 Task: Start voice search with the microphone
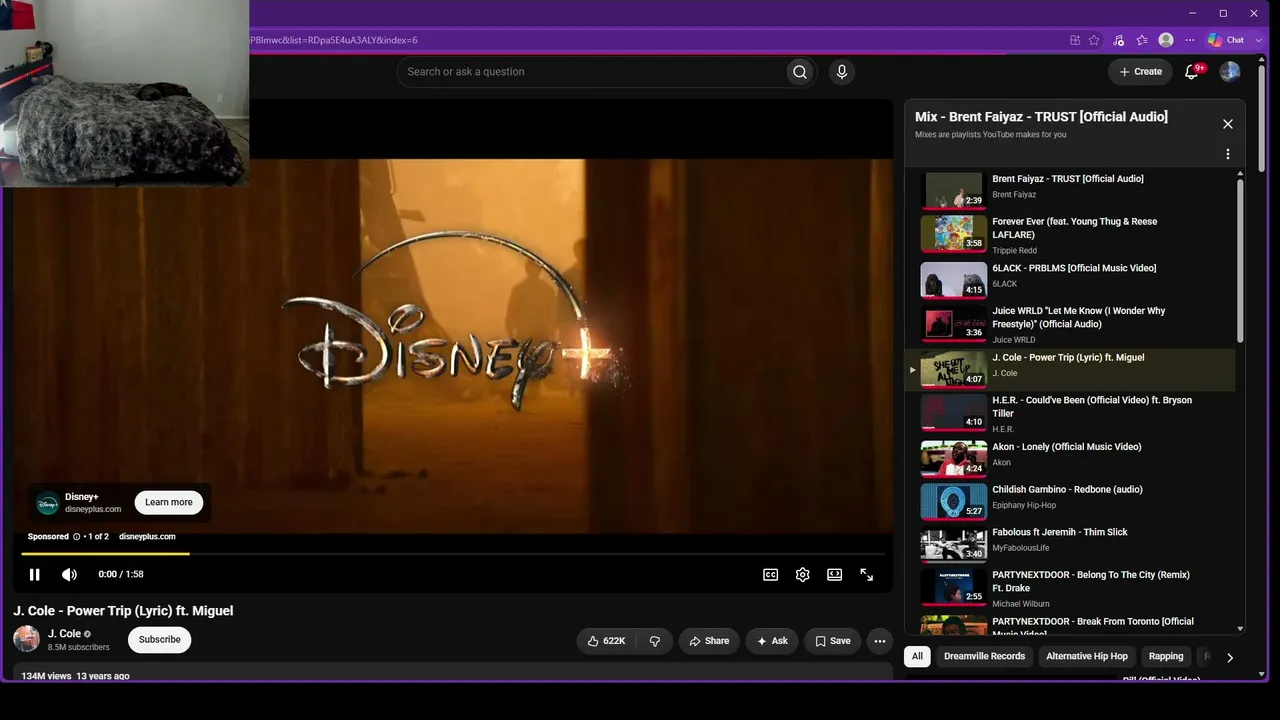(x=842, y=72)
